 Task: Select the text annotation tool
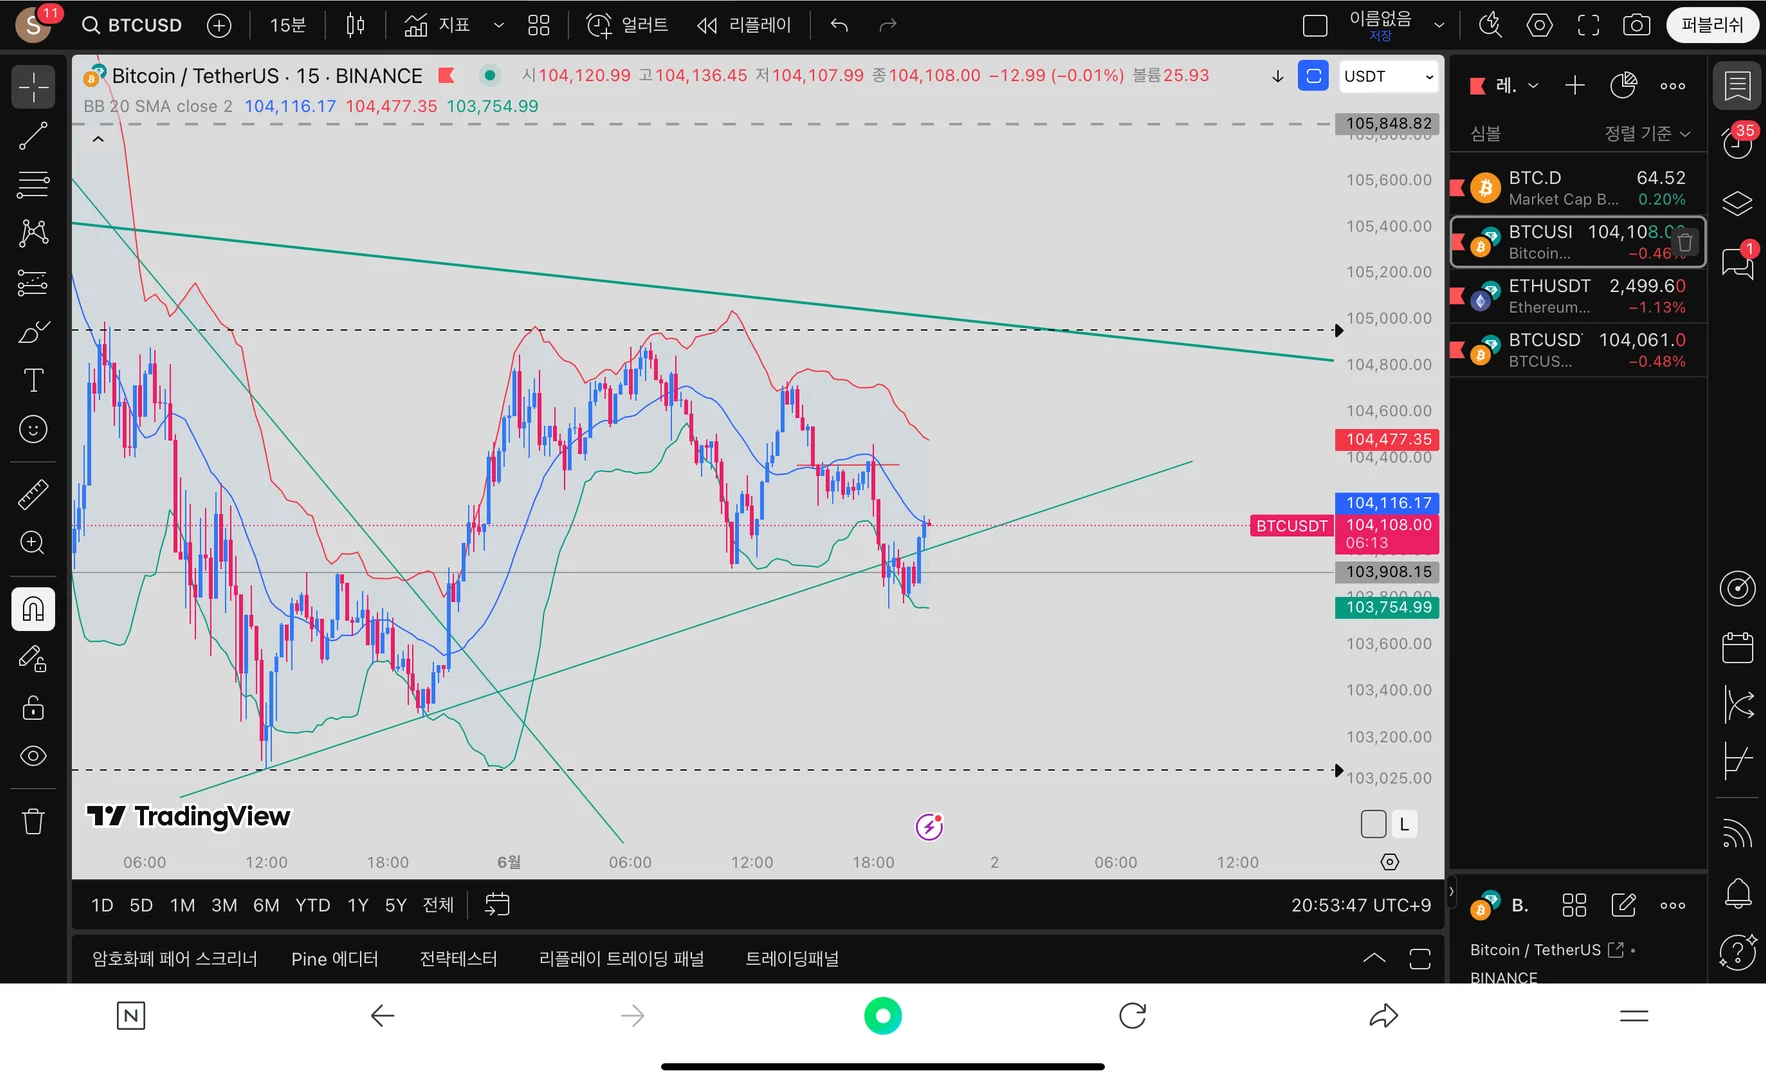point(33,380)
